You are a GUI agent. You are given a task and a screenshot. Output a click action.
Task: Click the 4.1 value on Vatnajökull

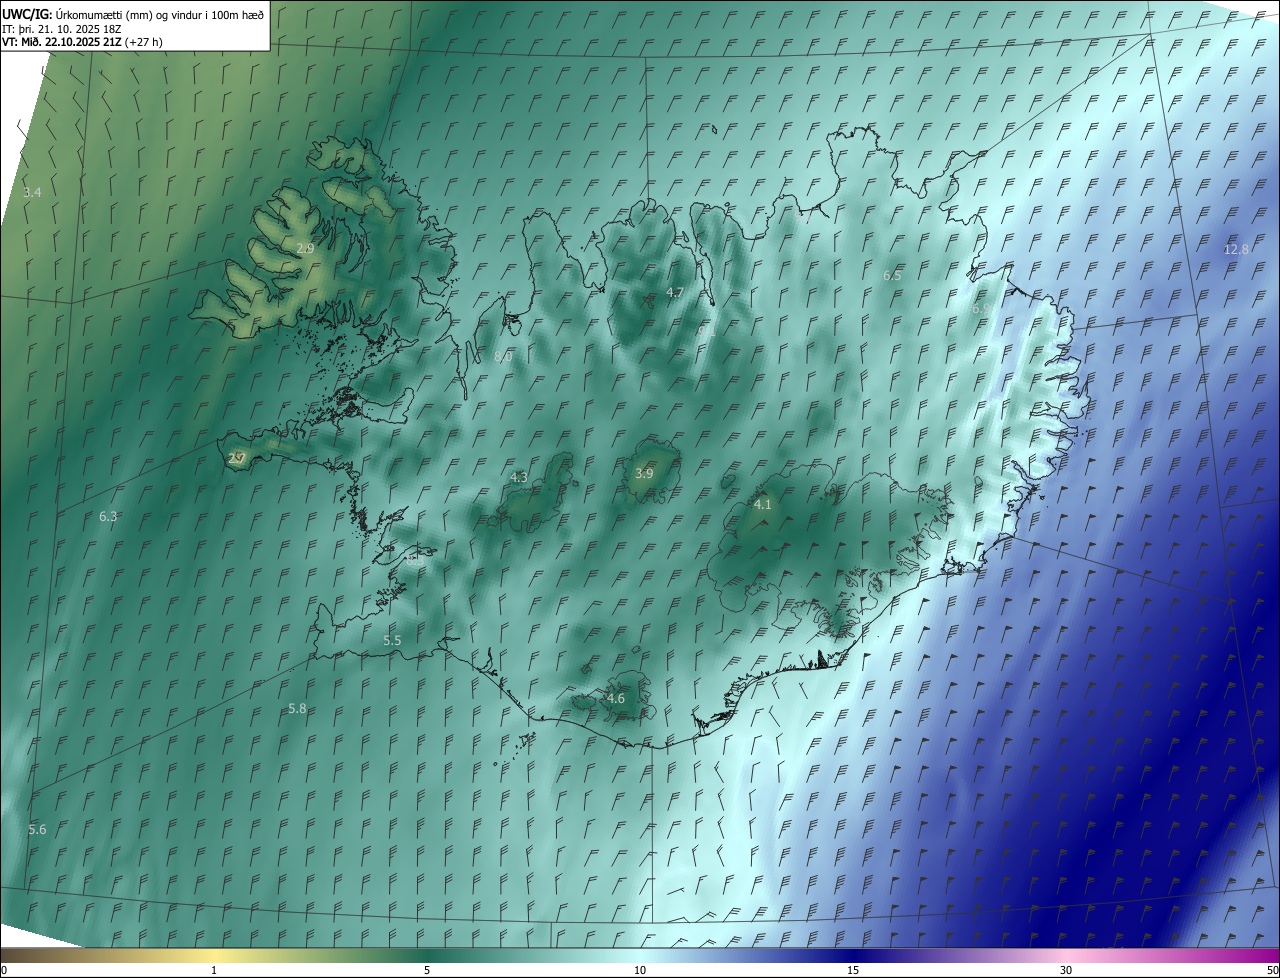(x=762, y=504)
